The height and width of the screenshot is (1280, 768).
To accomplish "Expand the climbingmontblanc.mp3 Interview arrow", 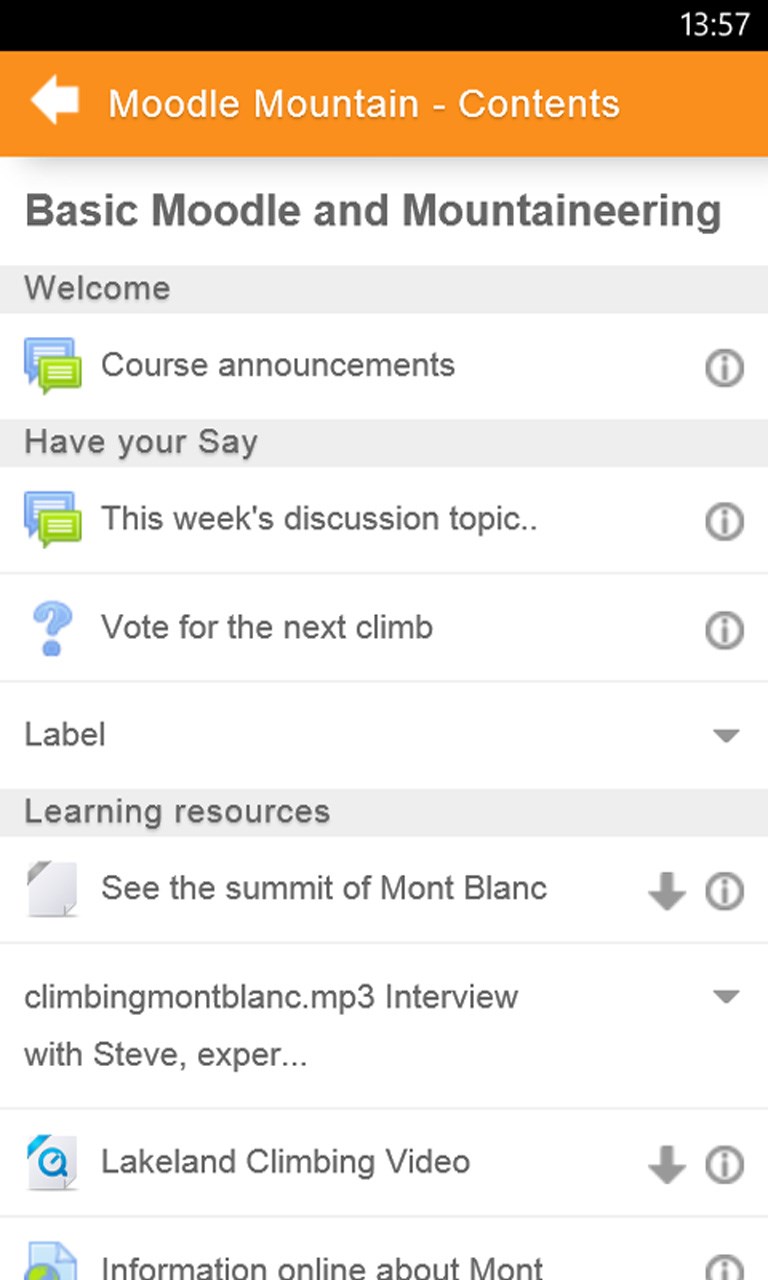I will [726, 997].
